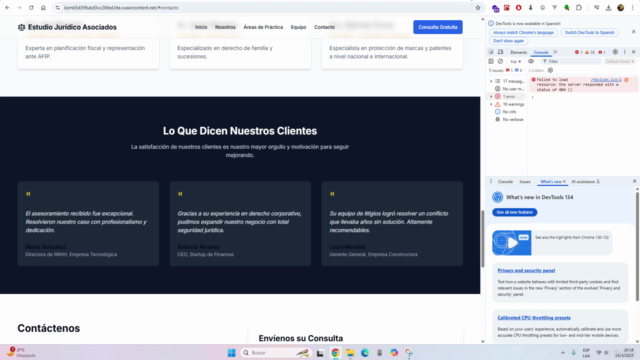The height and width of the screenshot is (360, 640).
Task: Go forward using the browser forward arrow
Action: [x=19, y=8]
